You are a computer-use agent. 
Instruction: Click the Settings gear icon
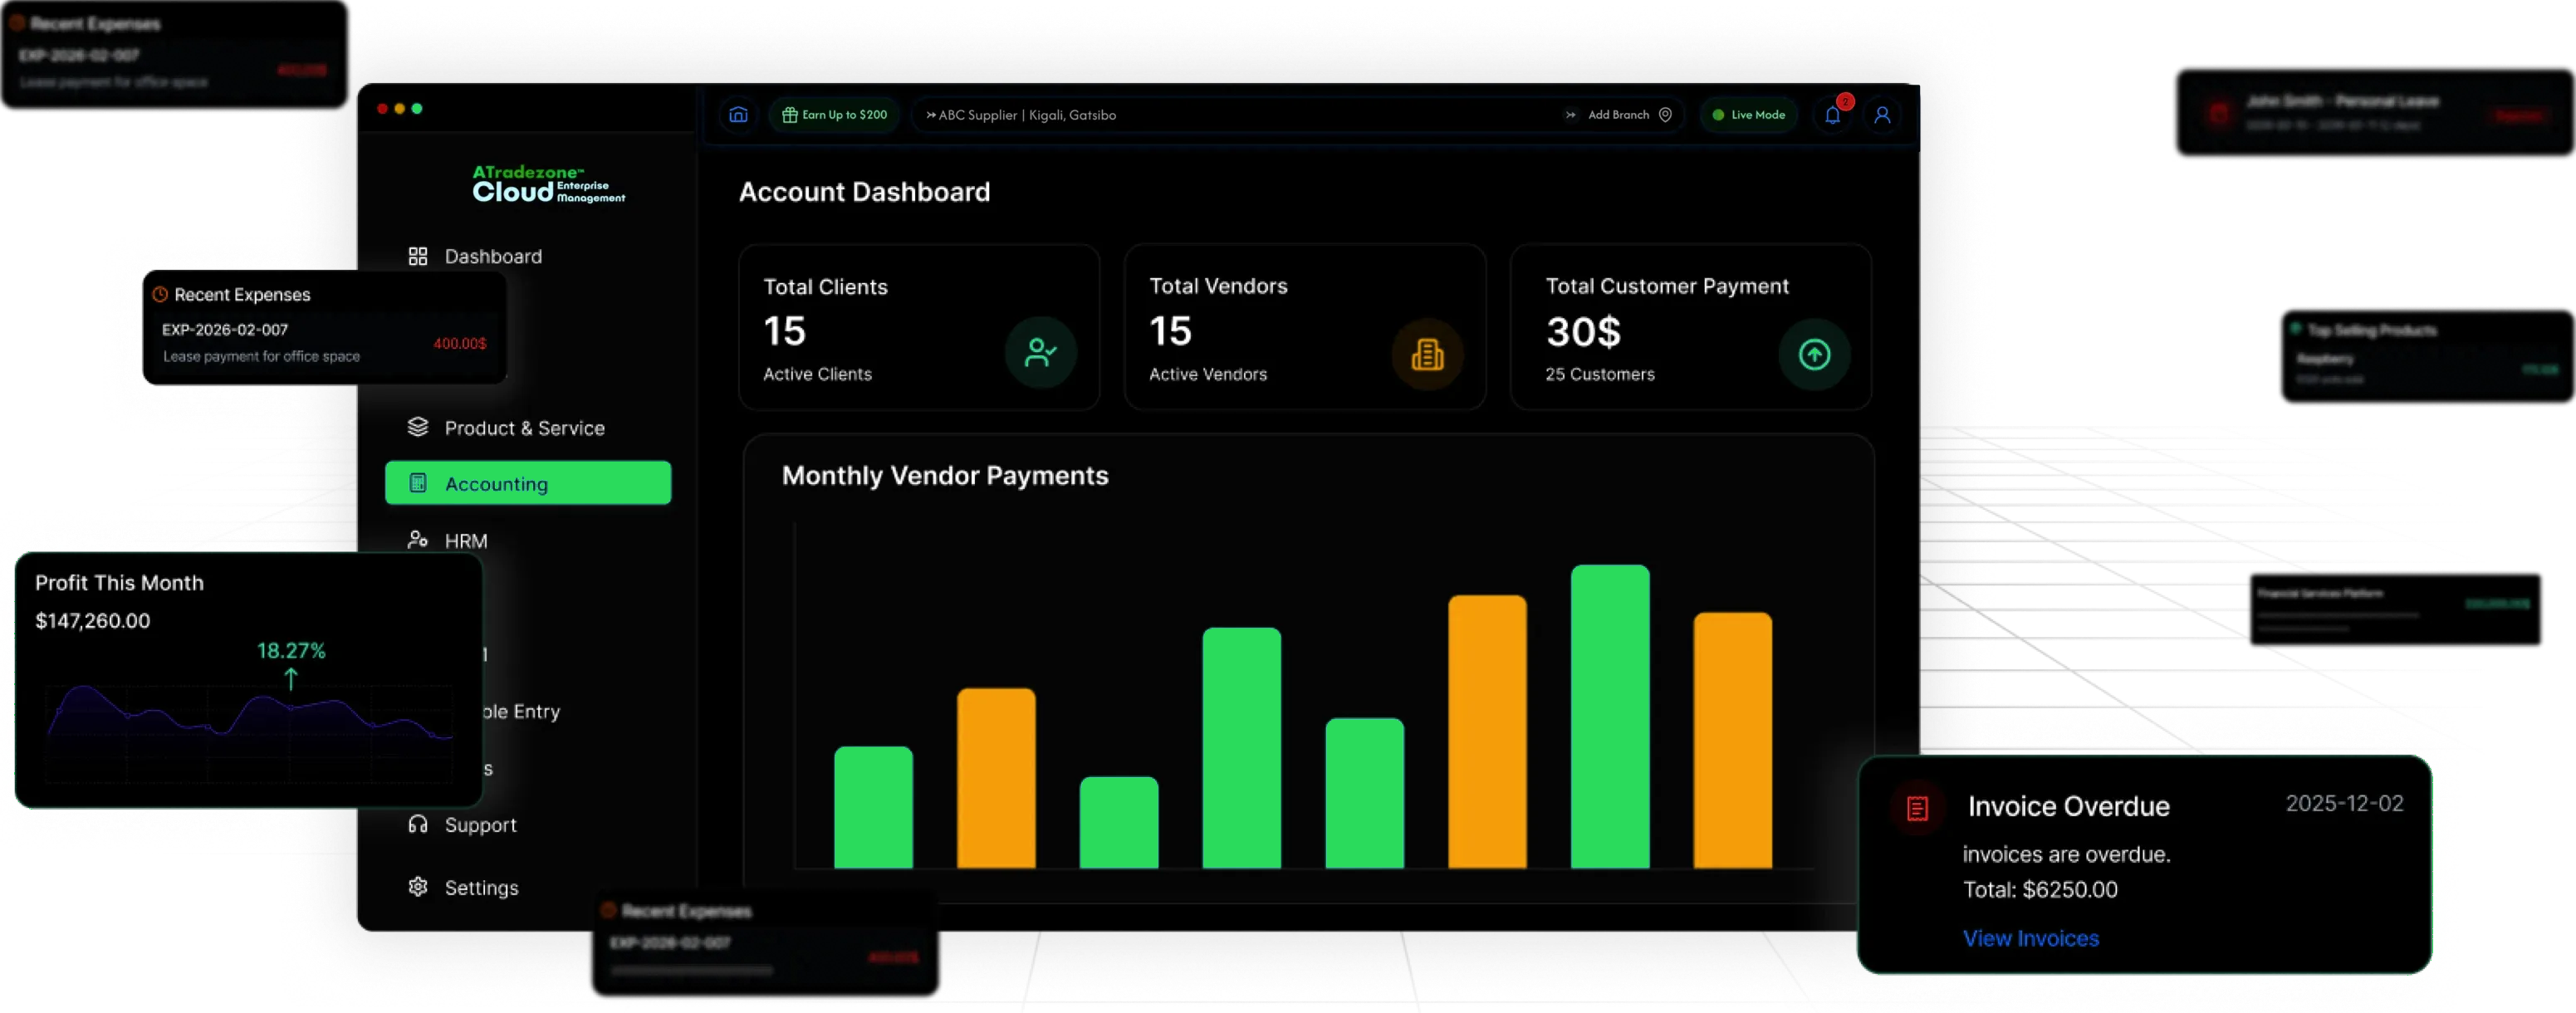tap(418, 887)
